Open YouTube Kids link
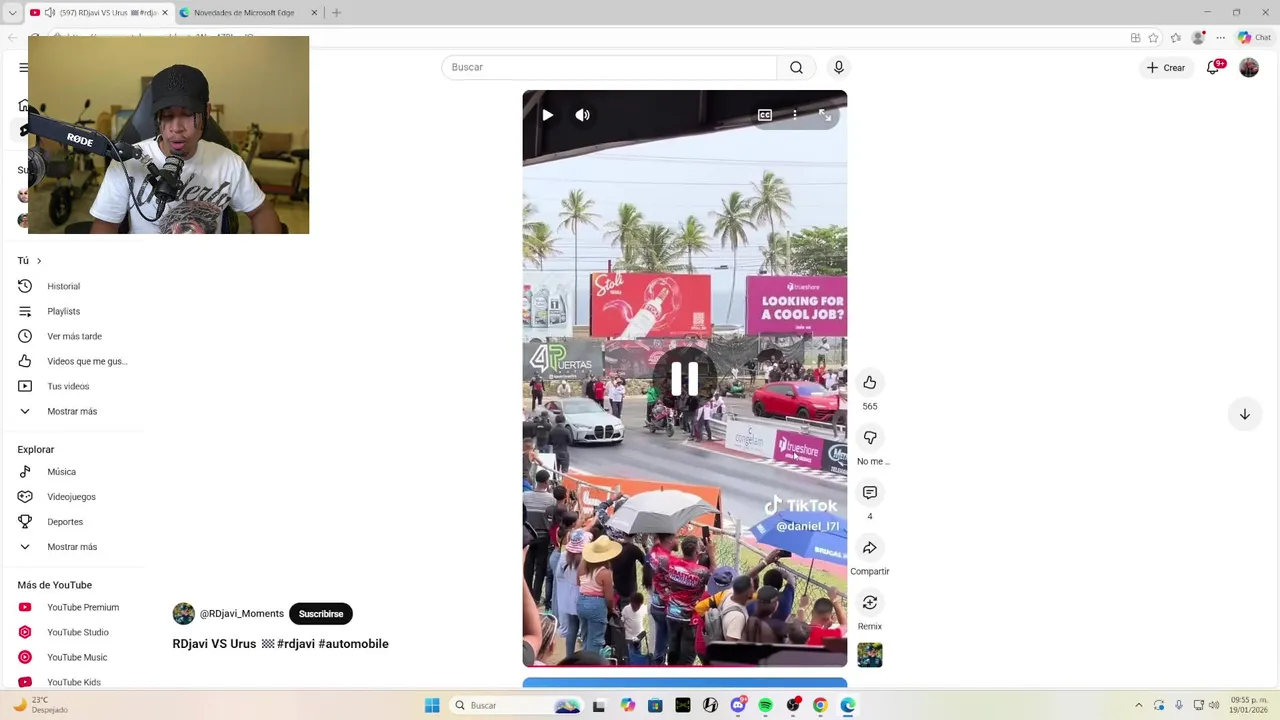Viewport: 1280px width, 720px height. point(72,682)
